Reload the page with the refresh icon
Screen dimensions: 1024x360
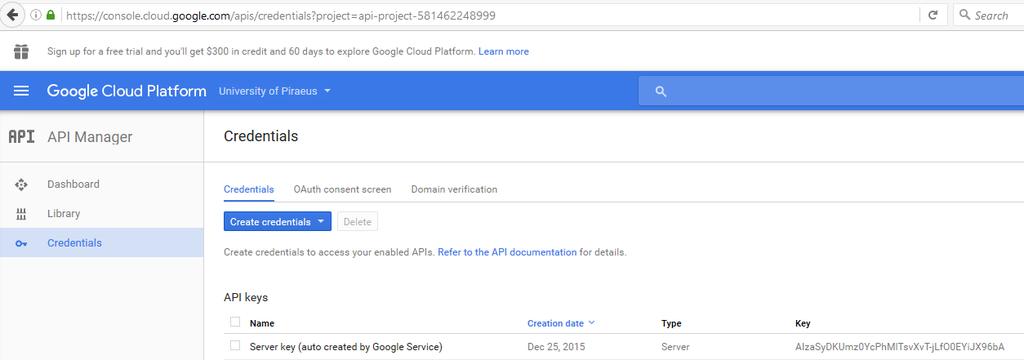tap(933, 15)
